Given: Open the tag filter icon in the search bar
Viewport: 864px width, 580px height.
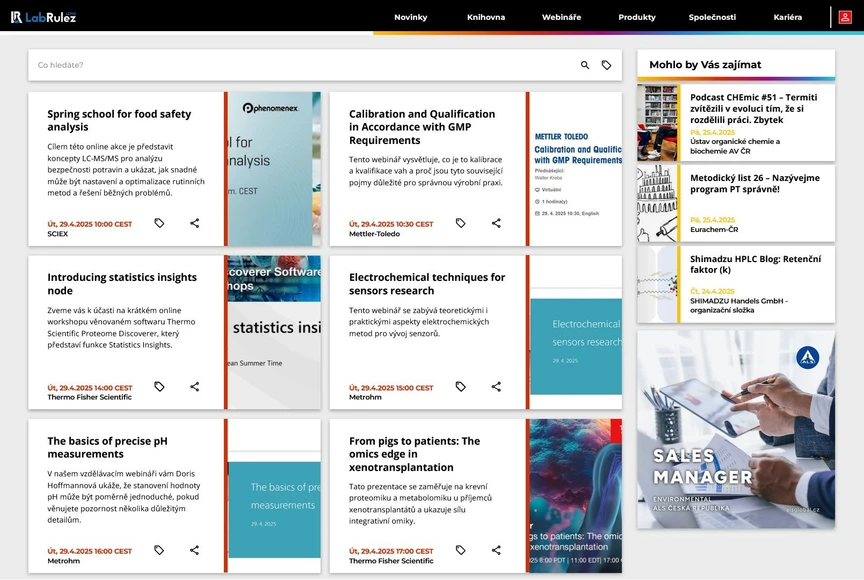Looking at the screenshot, I should tap(607, 63).
